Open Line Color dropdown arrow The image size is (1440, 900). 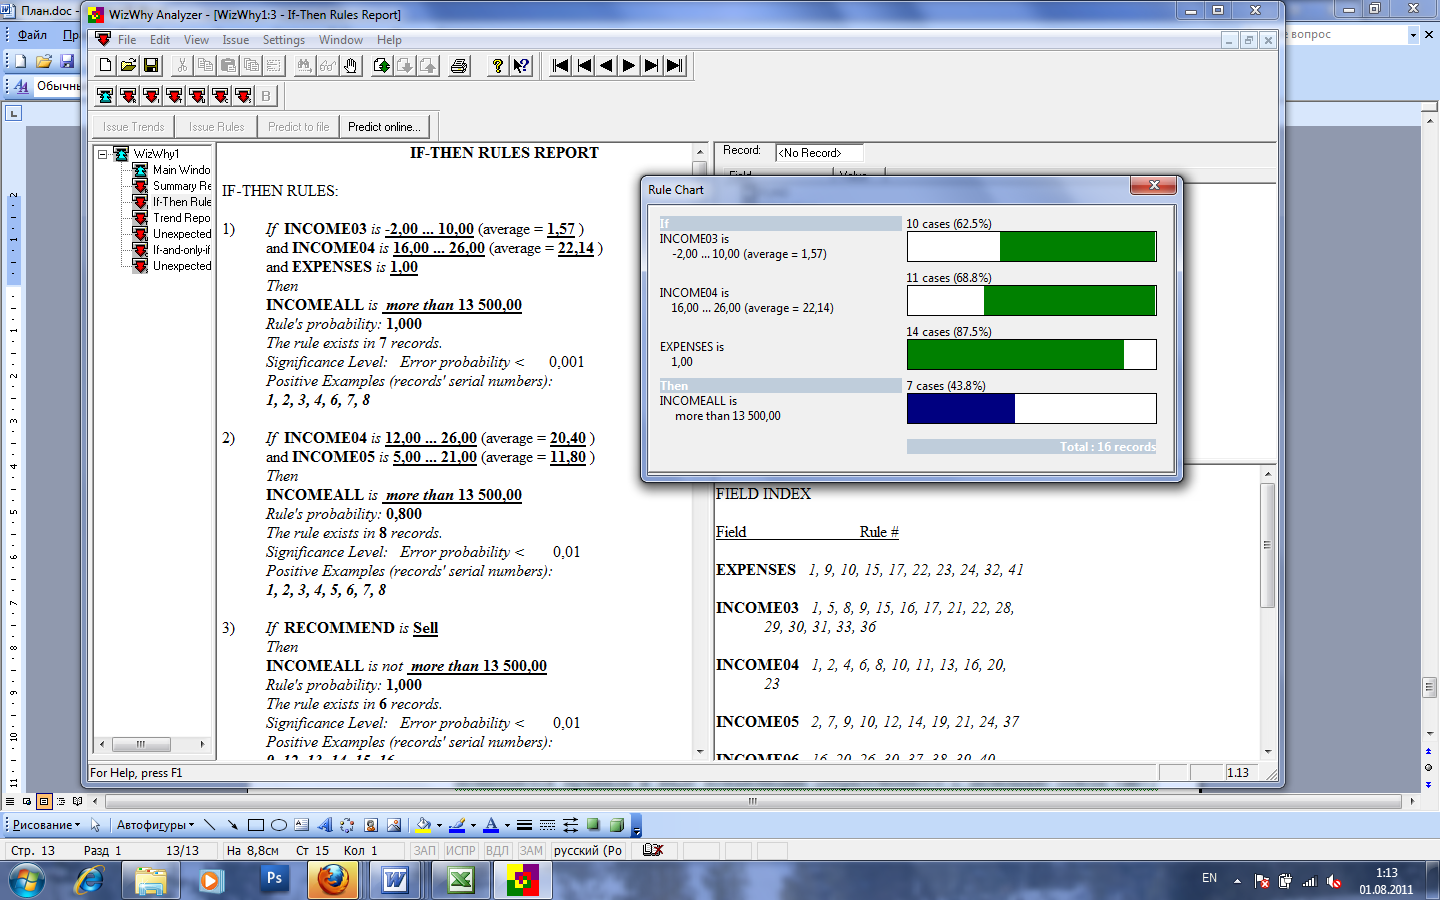click(x=473, y=825)
